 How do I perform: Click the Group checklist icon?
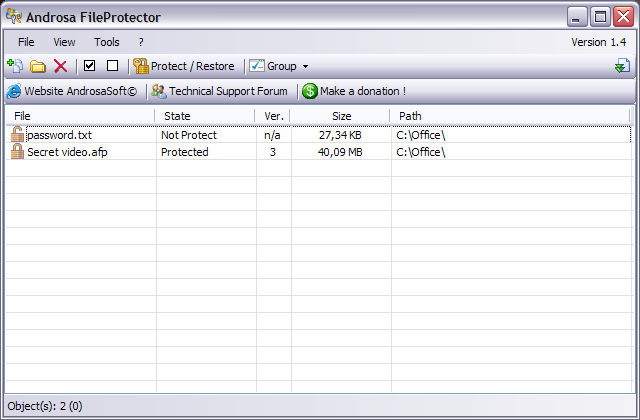pos(257,66)
